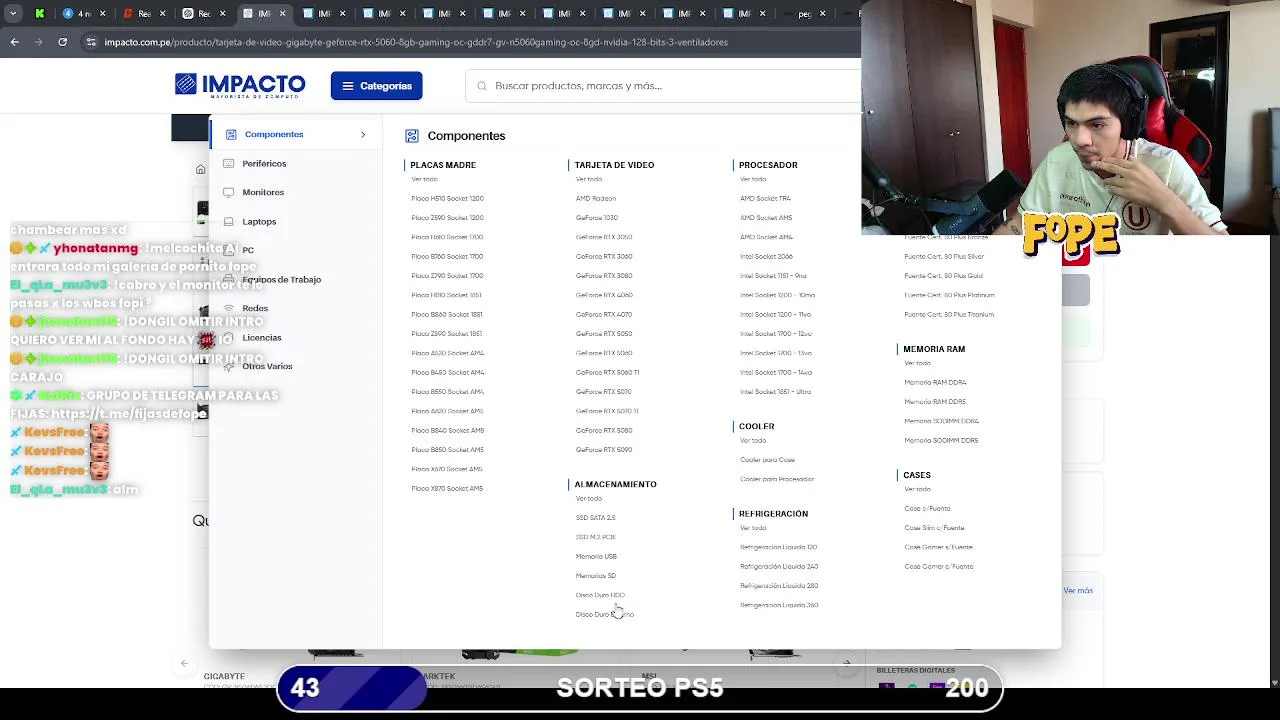
Task: Open Redes category
Action: pyautogui.click(x=255, y=308)
